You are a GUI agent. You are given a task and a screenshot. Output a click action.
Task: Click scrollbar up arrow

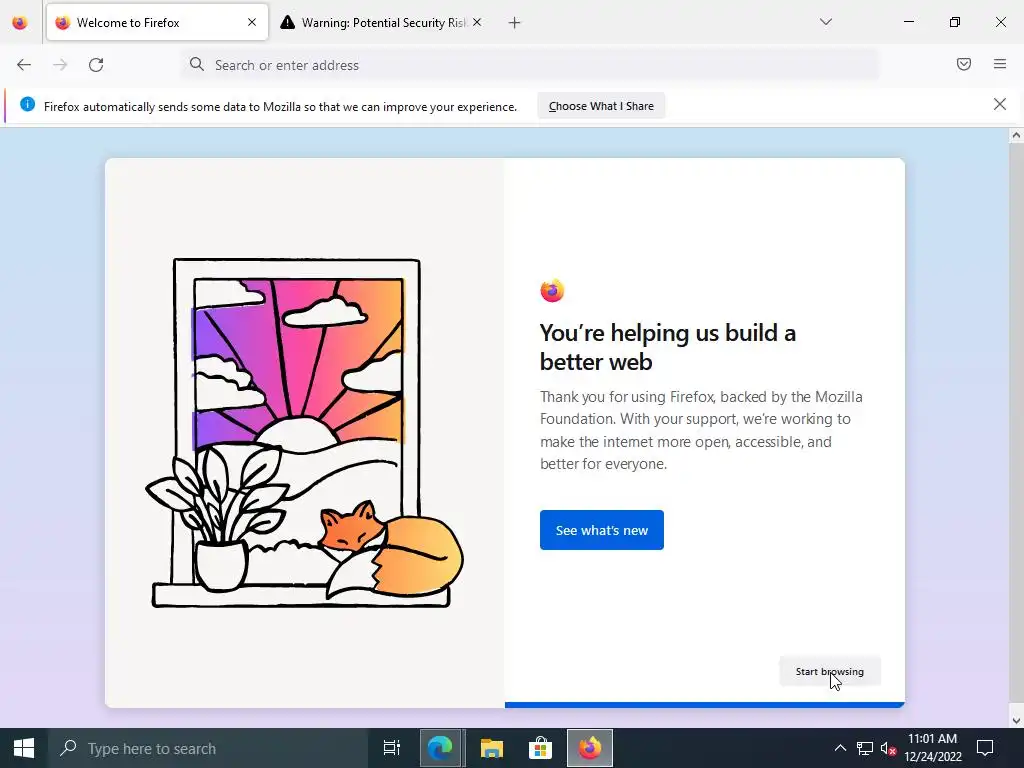(1016, 136)
